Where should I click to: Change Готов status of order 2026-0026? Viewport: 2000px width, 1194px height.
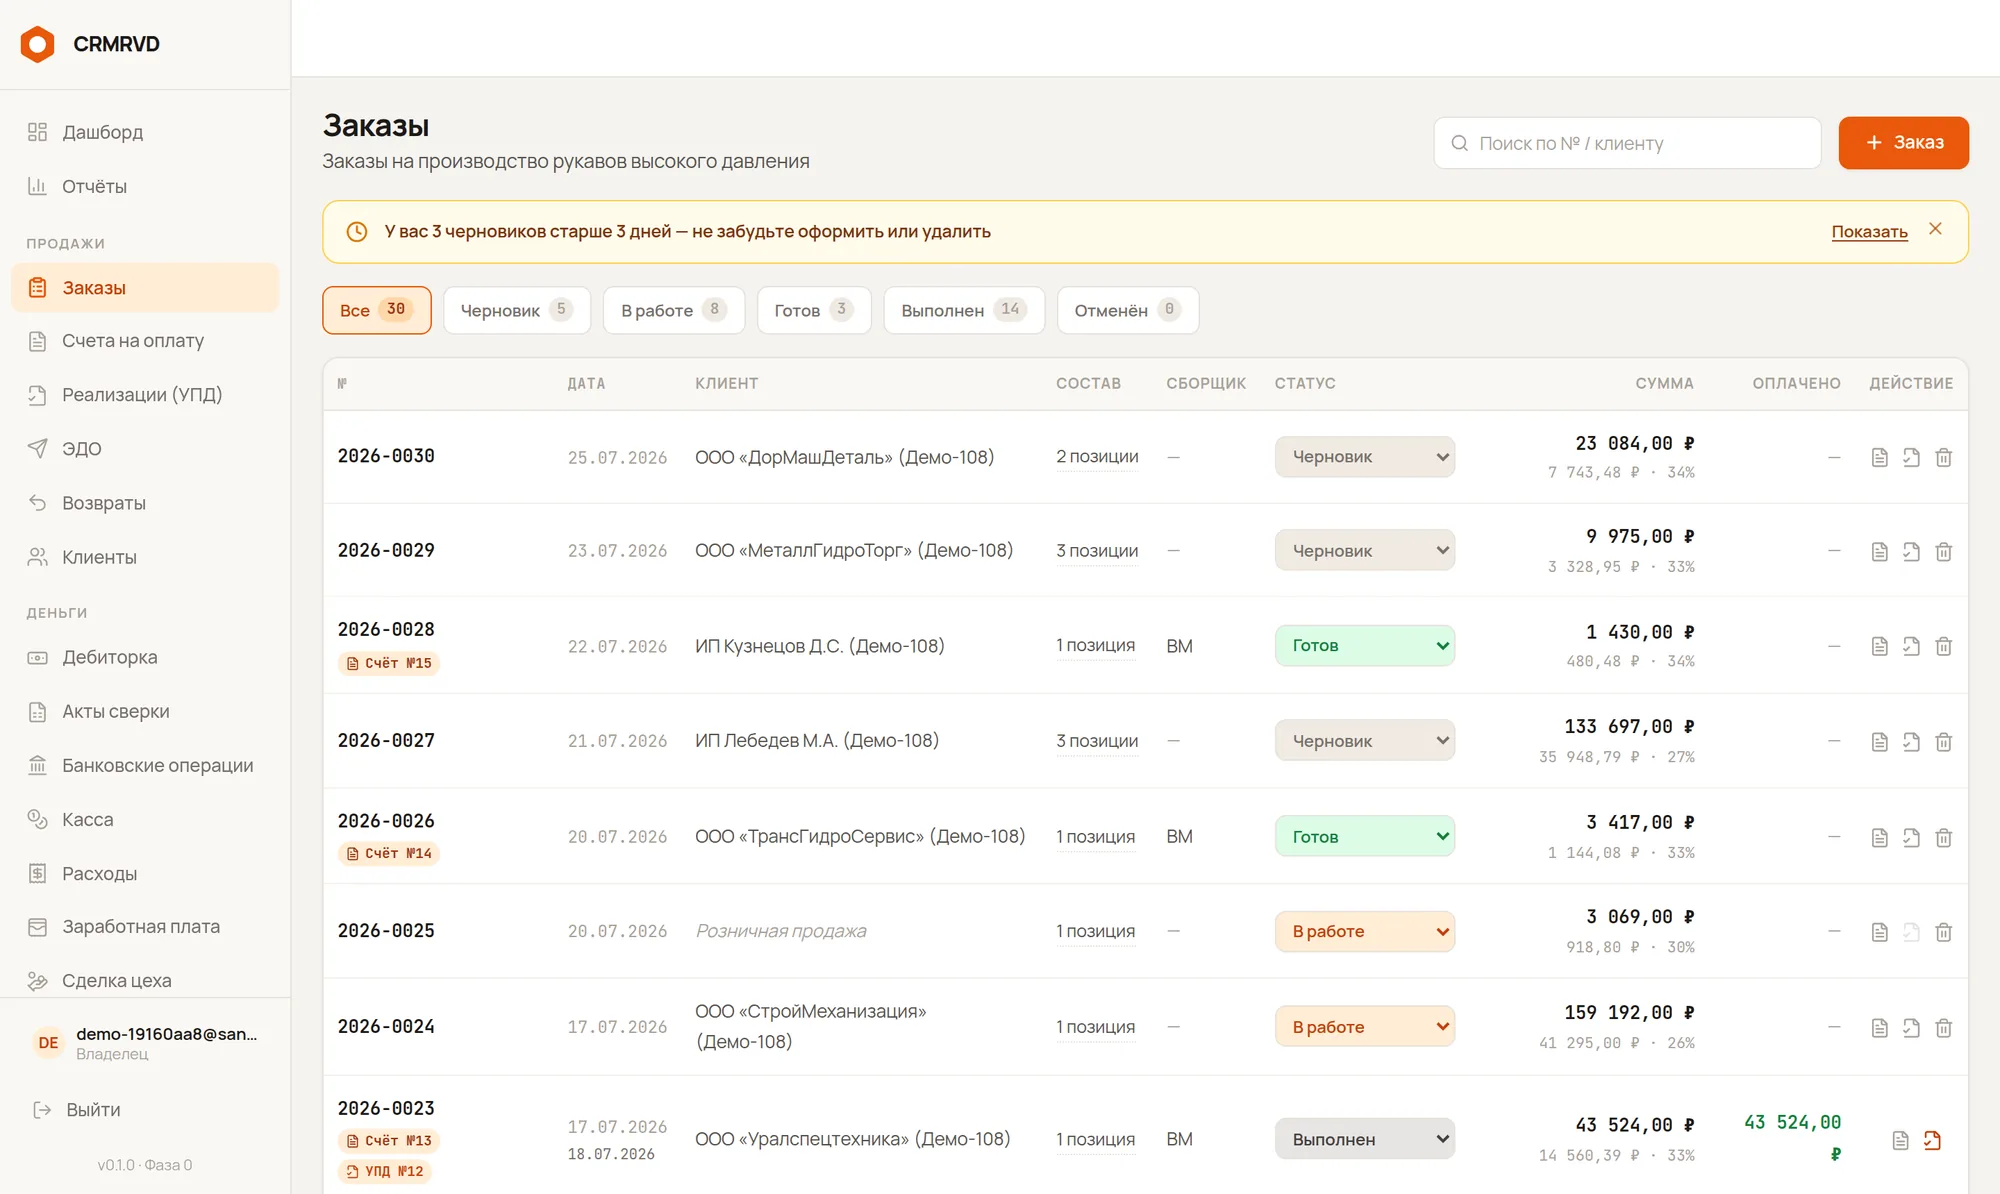click(1364, 837)
